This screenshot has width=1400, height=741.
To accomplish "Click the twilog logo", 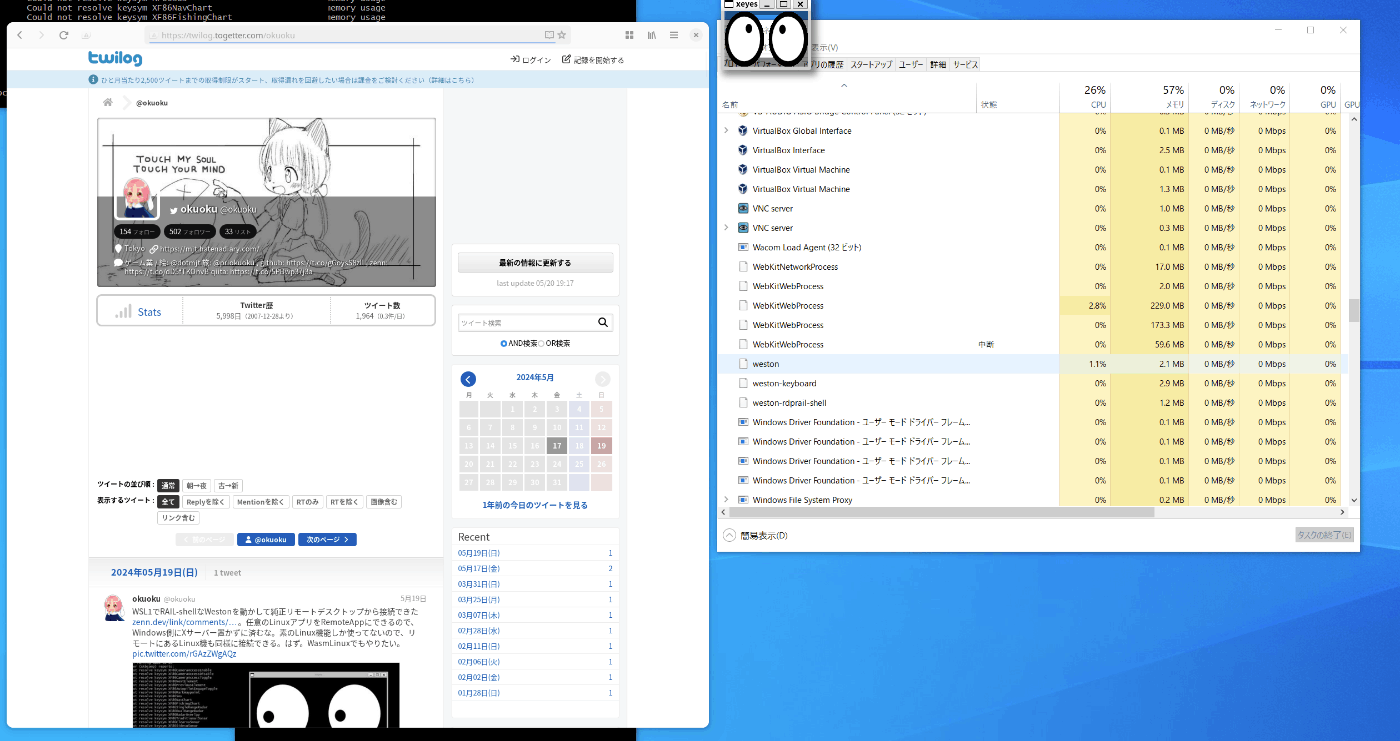I will (115, 59).
